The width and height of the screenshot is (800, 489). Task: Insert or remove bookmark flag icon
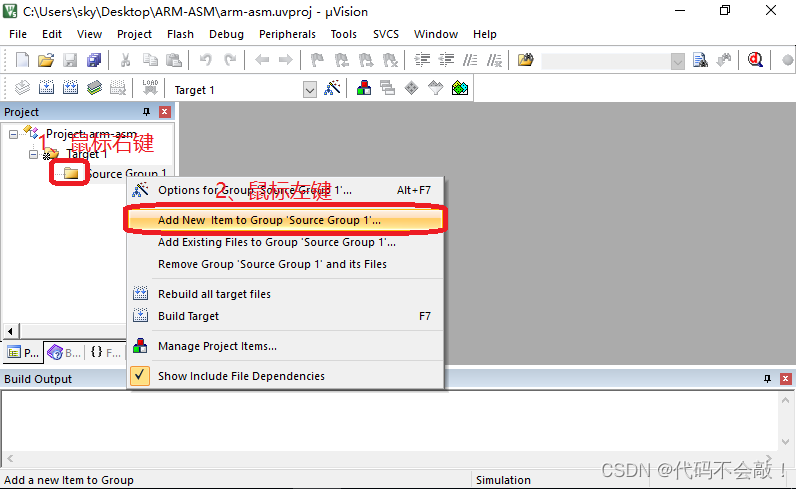click(317, 60)
